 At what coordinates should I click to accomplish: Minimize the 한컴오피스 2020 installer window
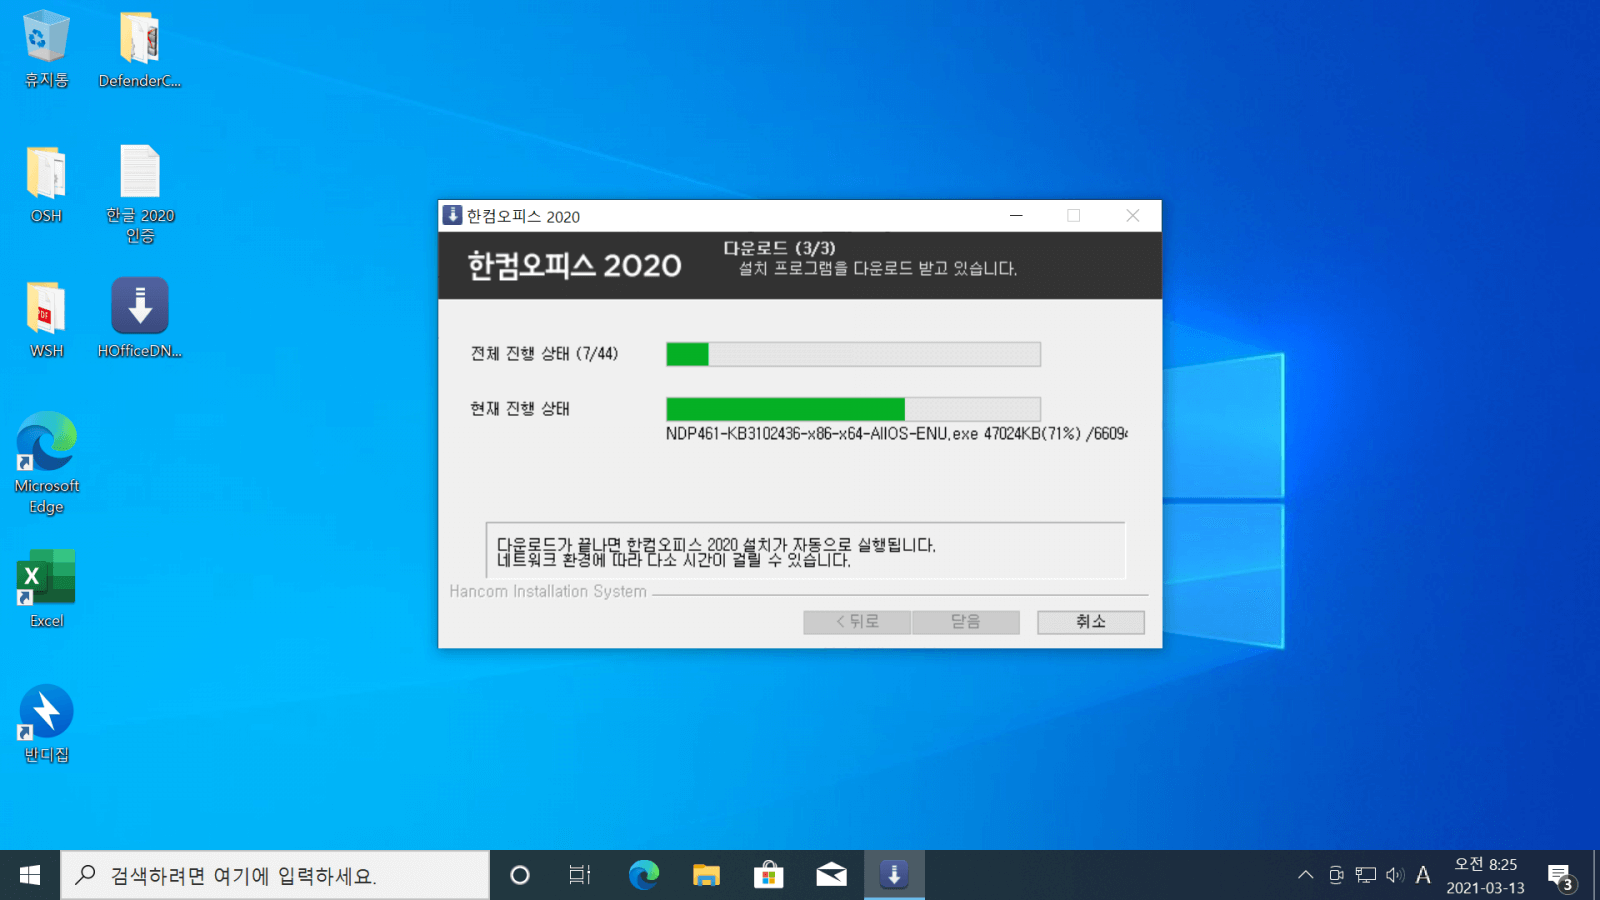point(1016,216)
